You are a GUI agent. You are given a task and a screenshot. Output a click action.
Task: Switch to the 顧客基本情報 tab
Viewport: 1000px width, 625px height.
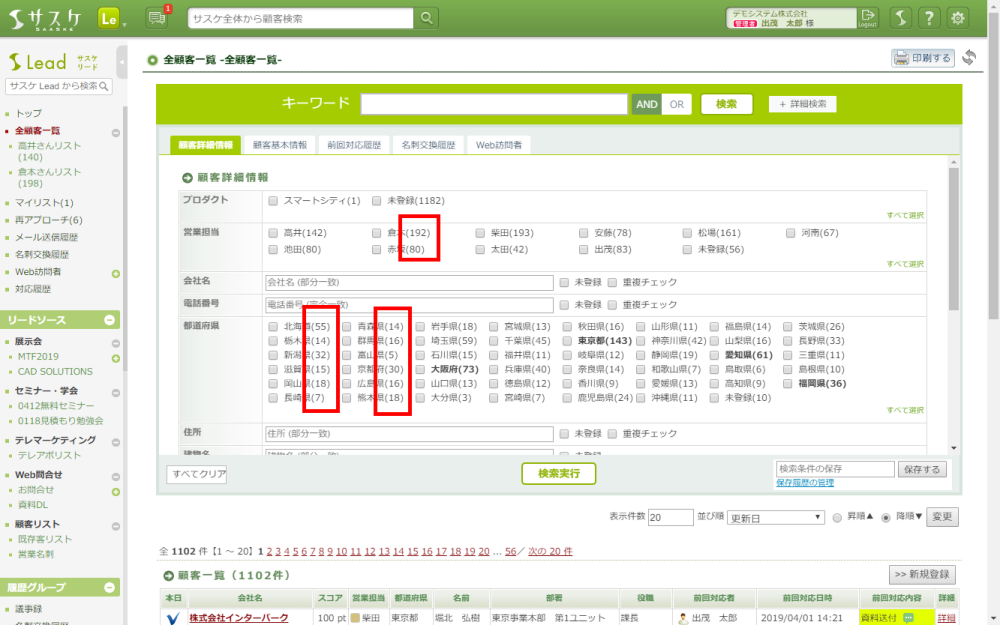point(279,145)
